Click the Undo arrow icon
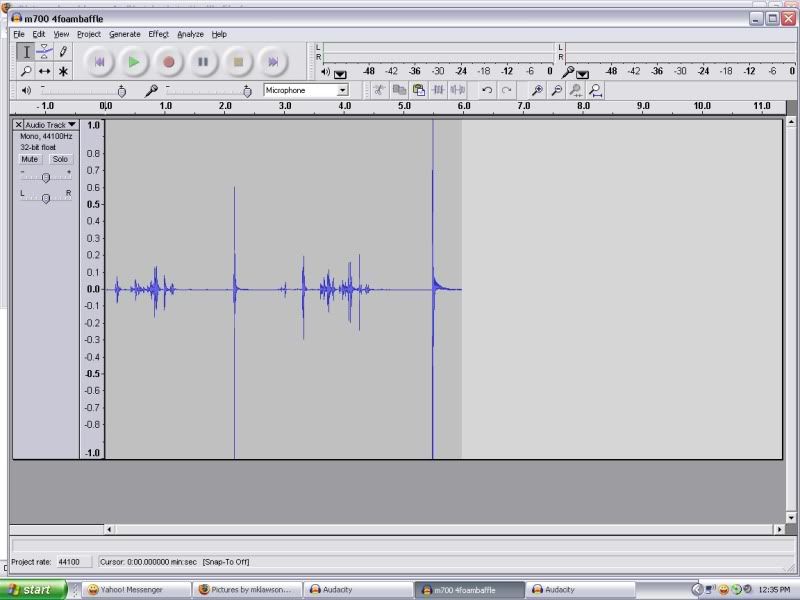800x600 pixels. pyautogui.click(x=487, y=90)
